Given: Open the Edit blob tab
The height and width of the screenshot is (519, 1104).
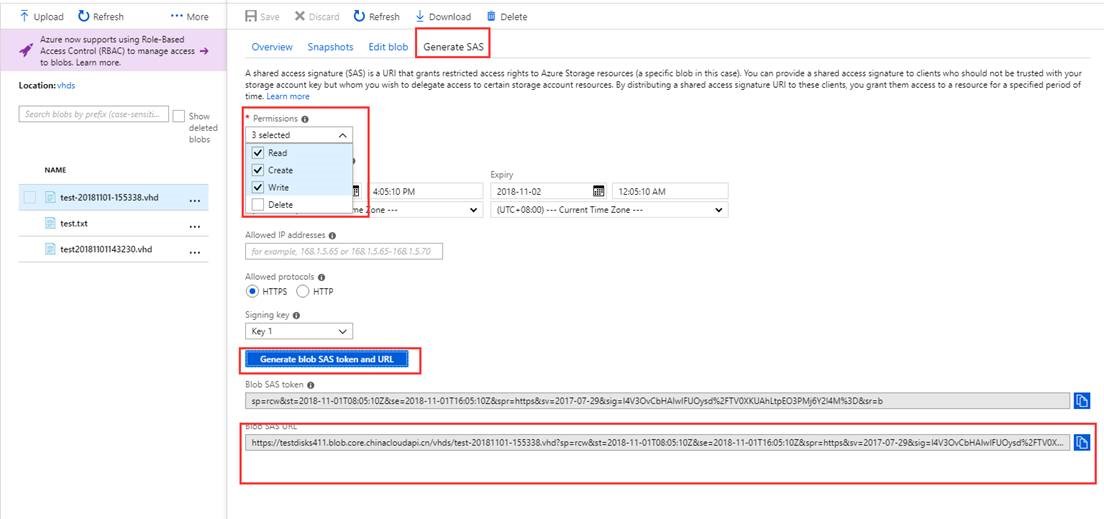Looking at the screenshot, I should tap(388, 47).
